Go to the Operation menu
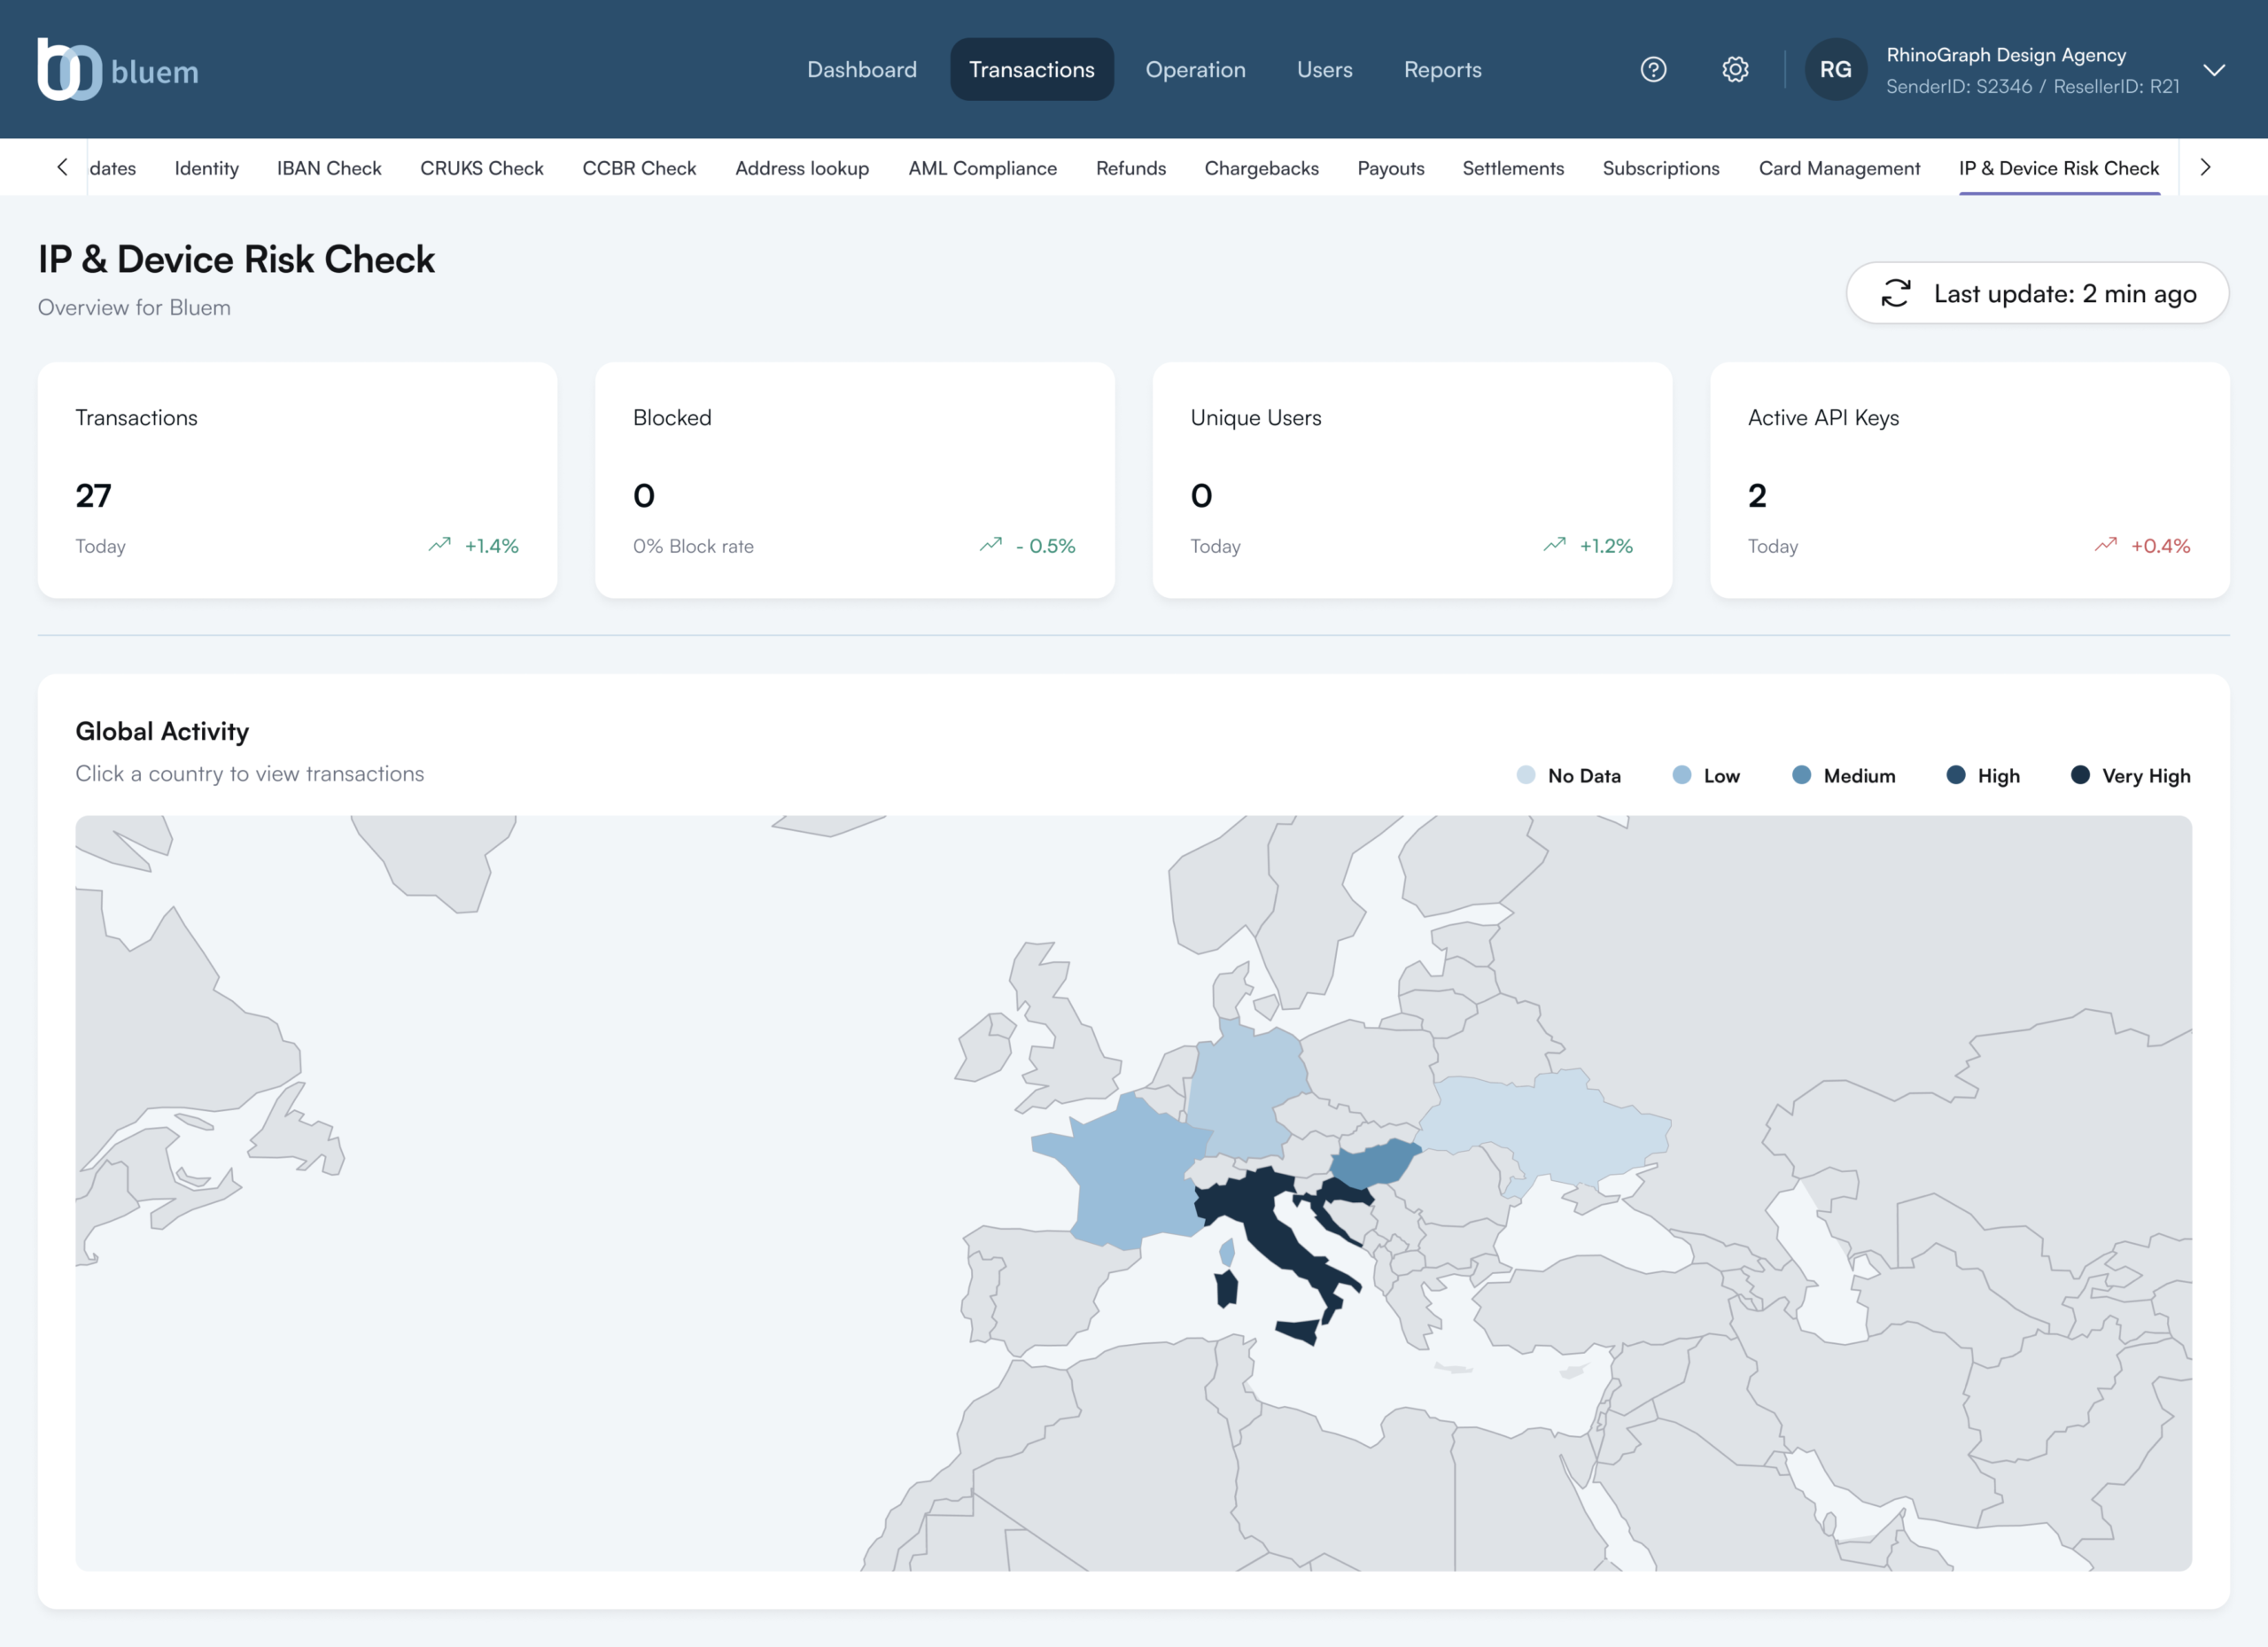Viewport: 2268px width, 1647px height. 1195,69
